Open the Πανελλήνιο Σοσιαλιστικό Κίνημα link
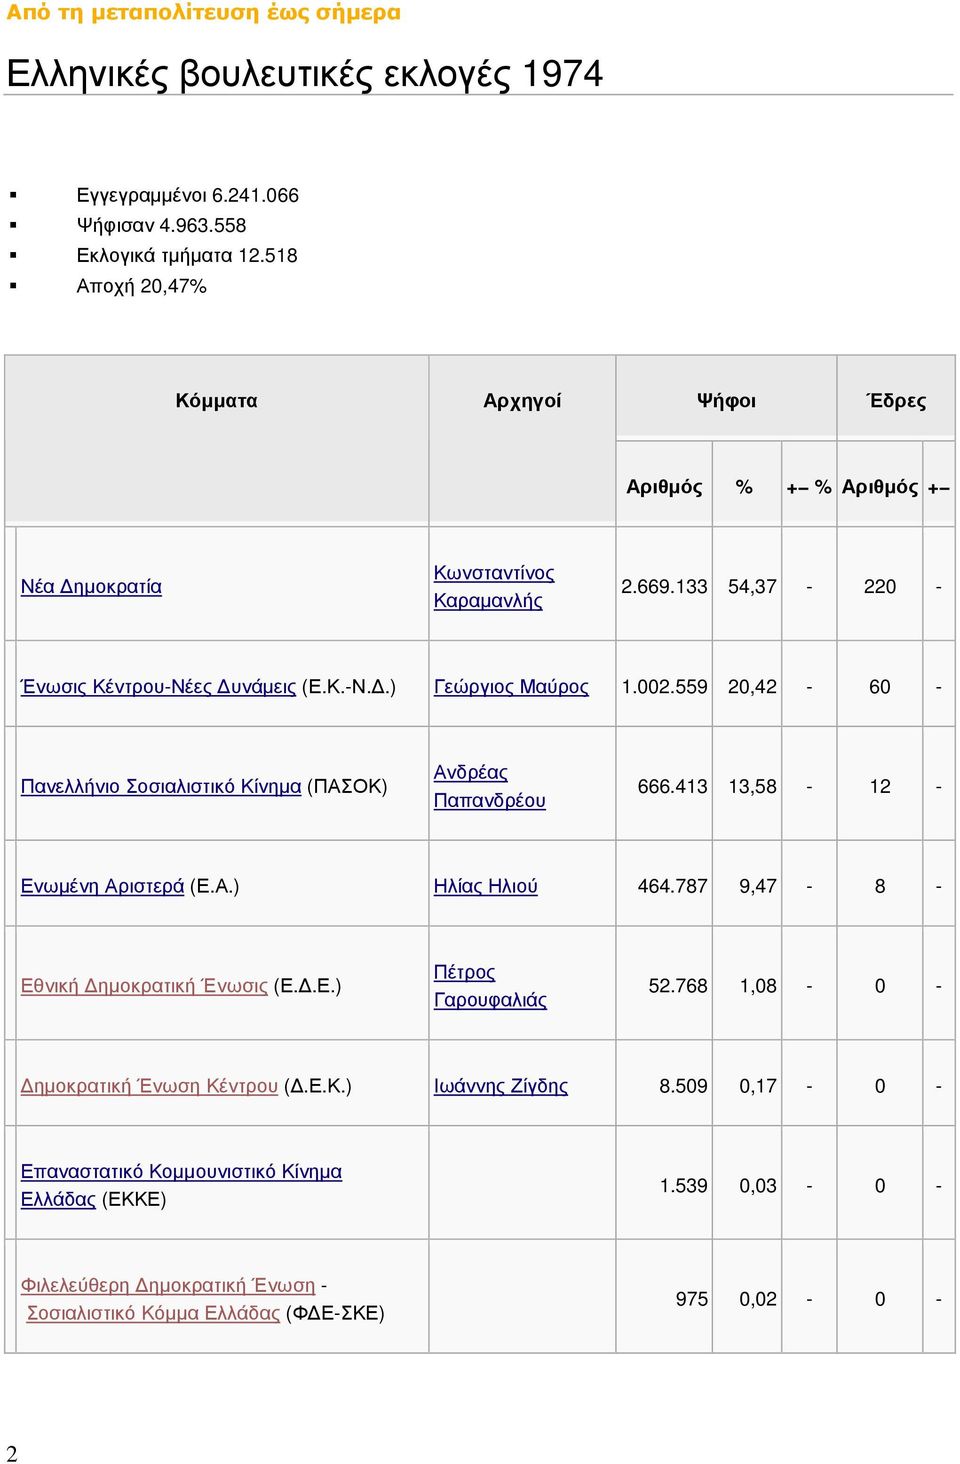Image resolution: width=960 pixels, height=1464 pixels. [161, 787]
